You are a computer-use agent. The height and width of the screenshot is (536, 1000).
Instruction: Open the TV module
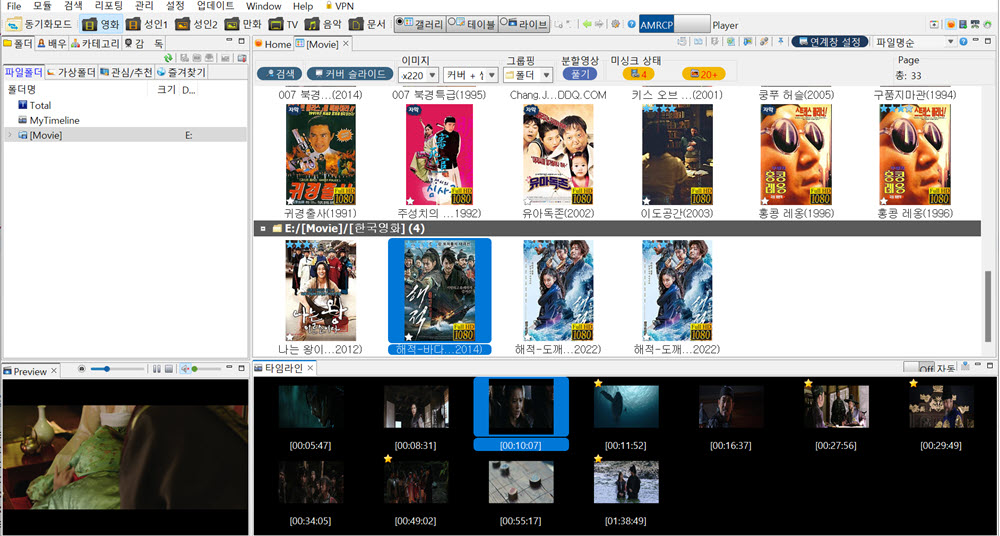coord(284,24)
